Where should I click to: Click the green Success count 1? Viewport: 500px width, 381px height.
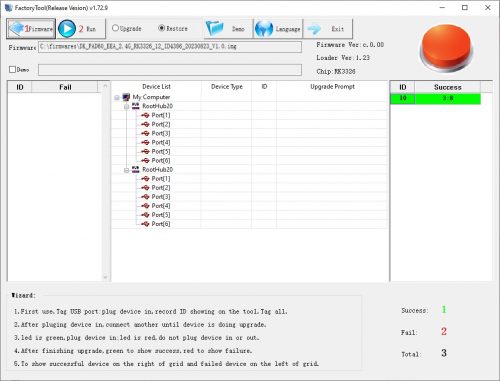click(444, 310)
